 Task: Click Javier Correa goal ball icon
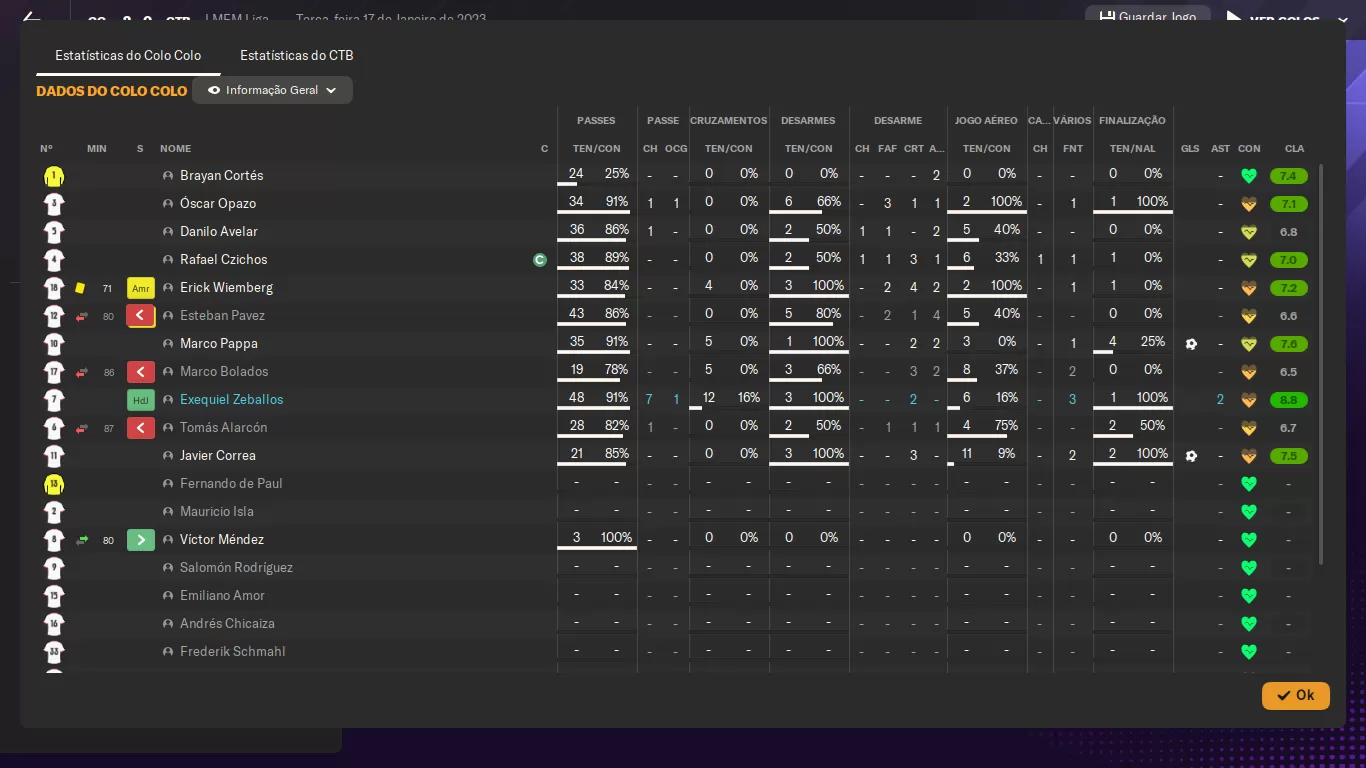(x=1190, y=456)
